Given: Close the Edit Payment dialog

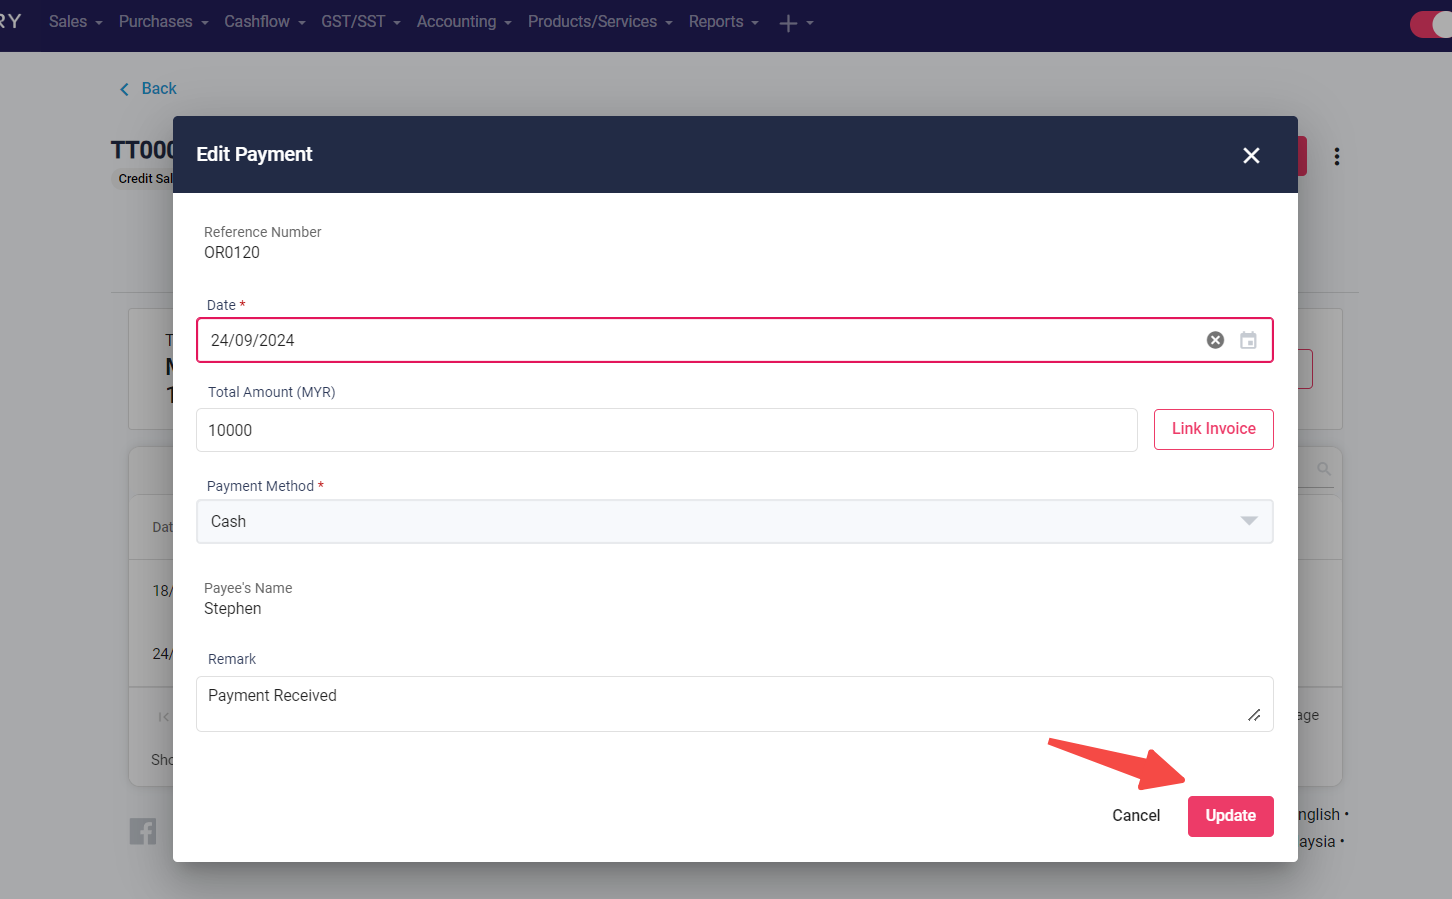Looking at the screenshot, I should (x=1251, y=155).
